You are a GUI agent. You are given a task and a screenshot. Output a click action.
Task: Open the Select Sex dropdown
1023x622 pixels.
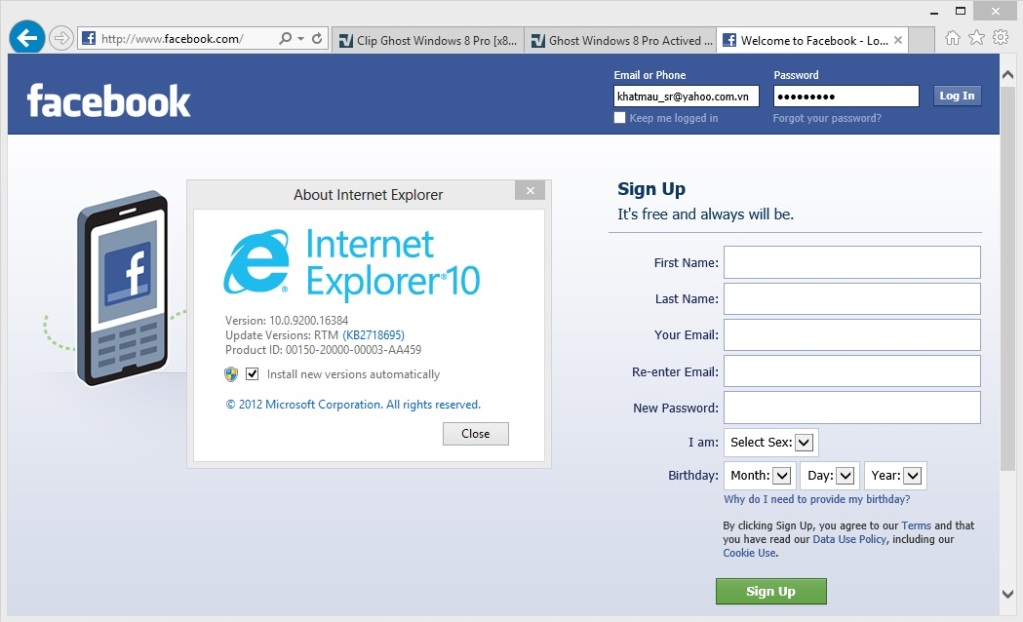click(x=771, y=443)
